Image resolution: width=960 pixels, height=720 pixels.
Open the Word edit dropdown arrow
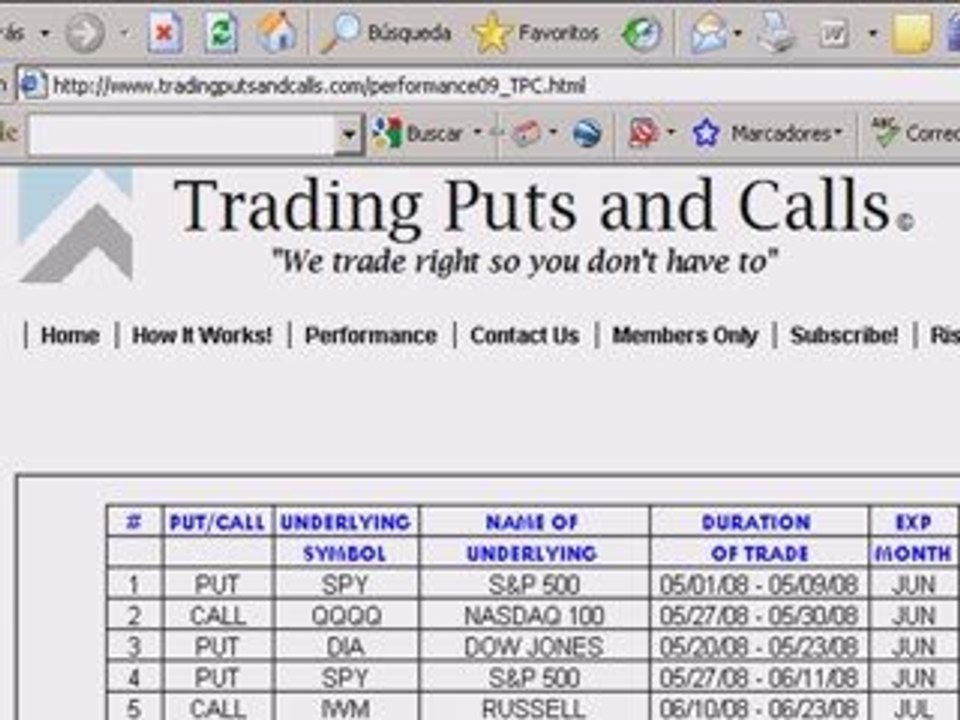click(873, 32)
